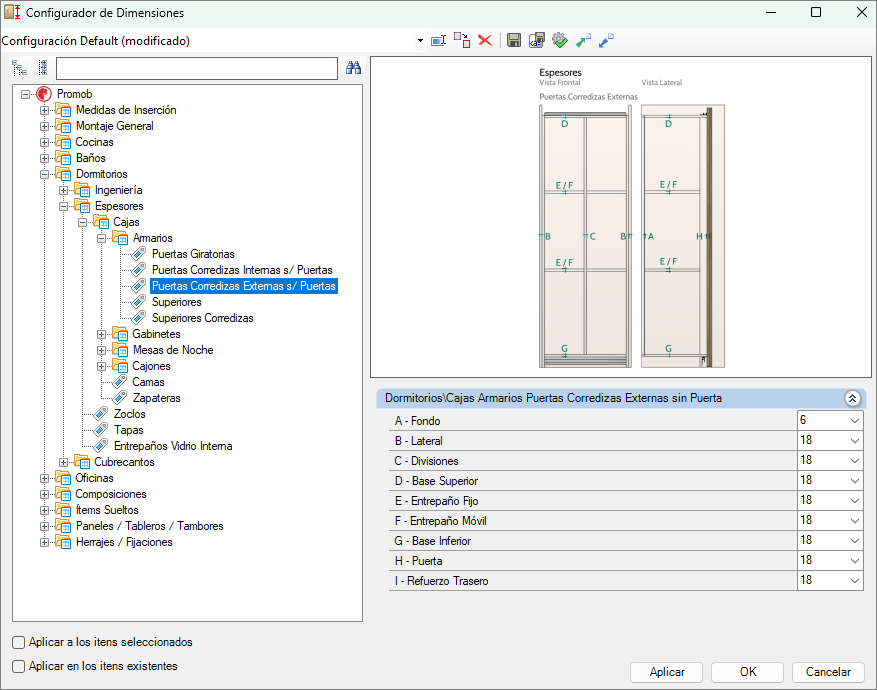877x690 pixels.
Task: Click the Cancelar button
Action: click(828, 672)
